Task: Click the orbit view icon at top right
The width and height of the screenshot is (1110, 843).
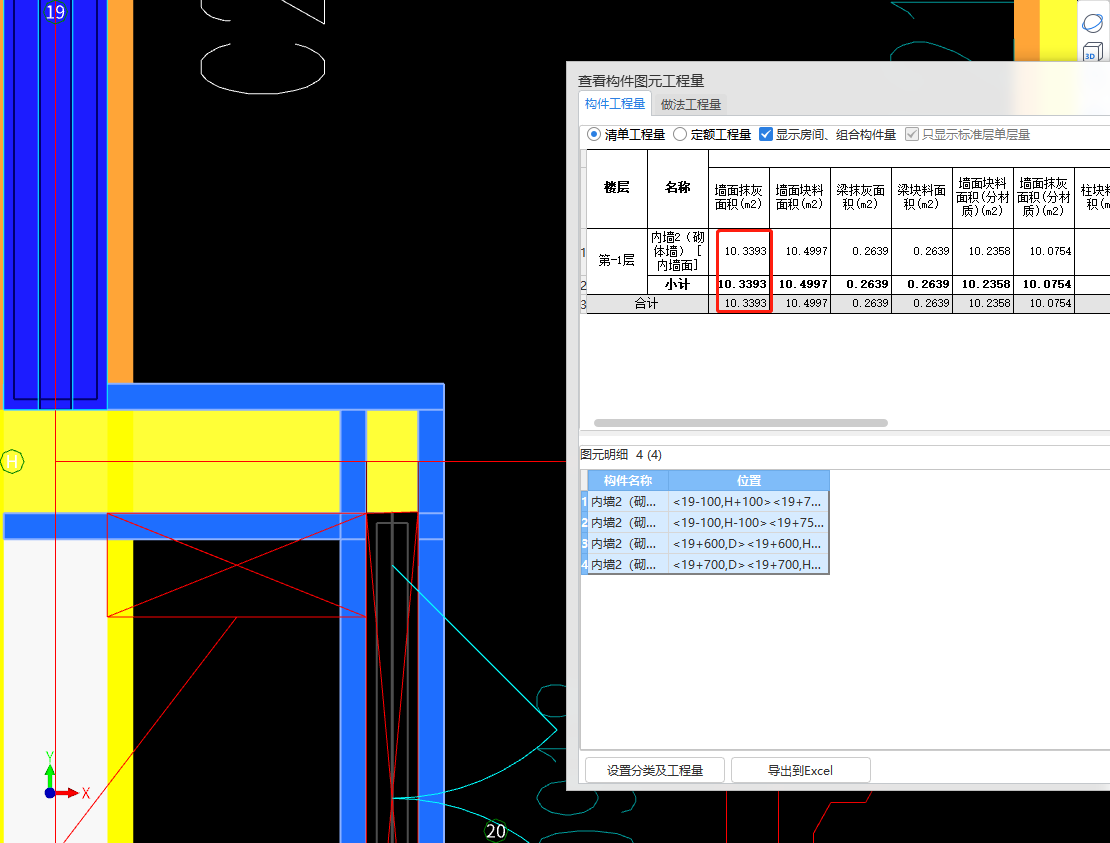Action: 1092,23
